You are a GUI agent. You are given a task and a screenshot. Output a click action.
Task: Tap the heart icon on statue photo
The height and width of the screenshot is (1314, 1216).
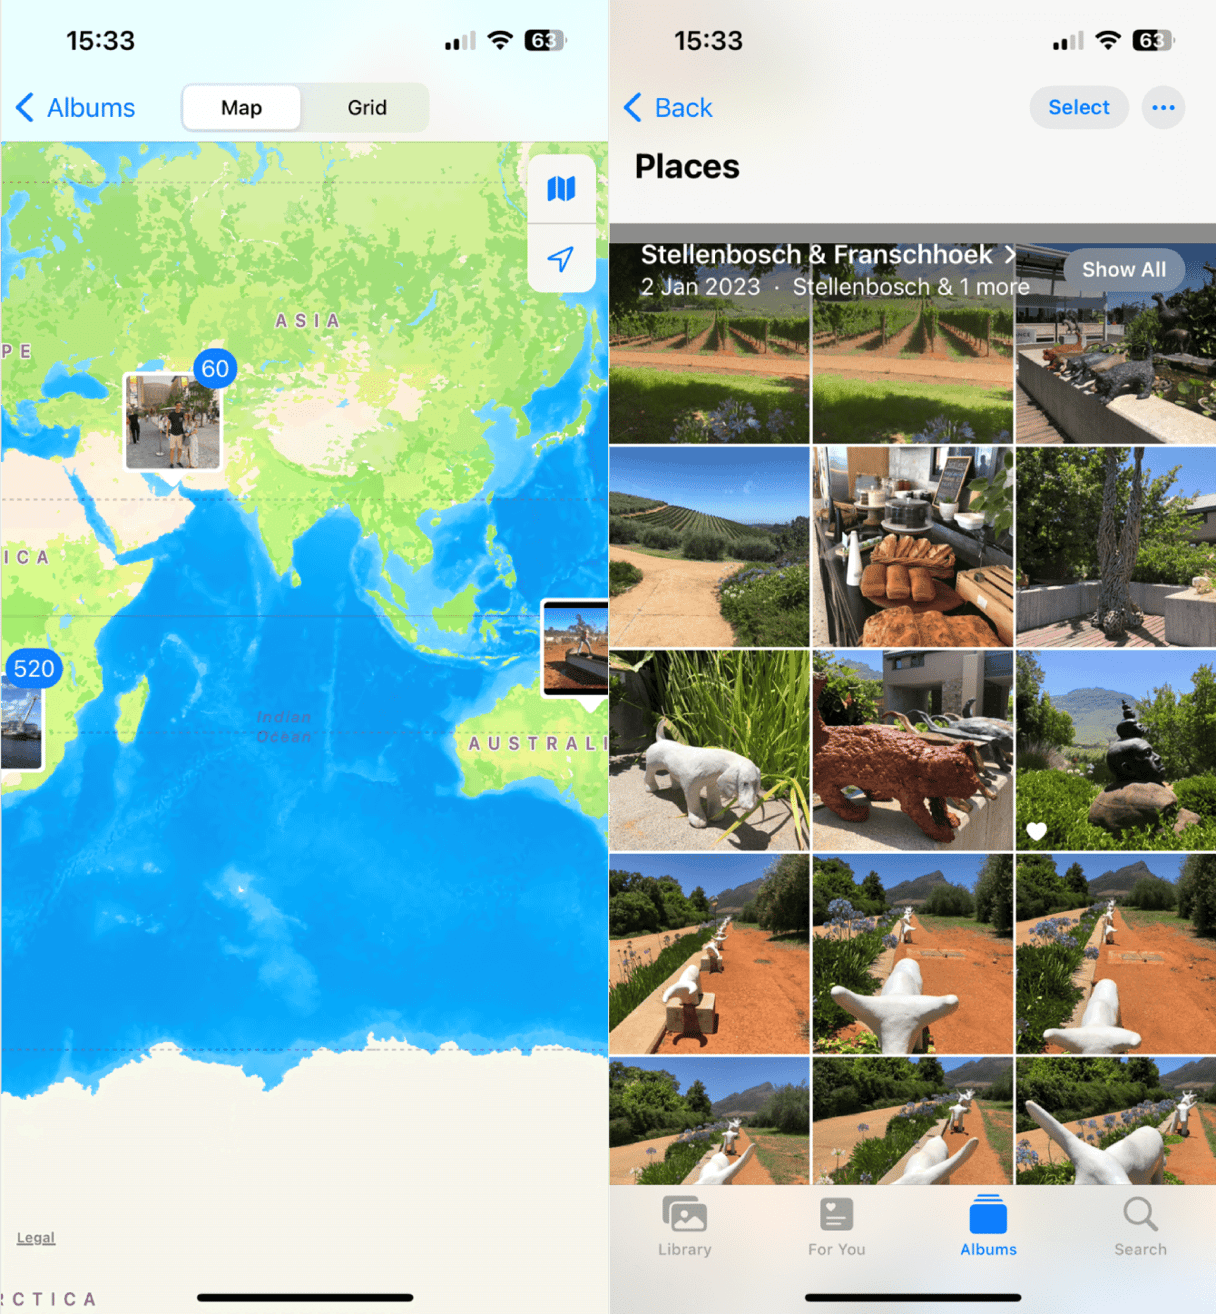1037,831
